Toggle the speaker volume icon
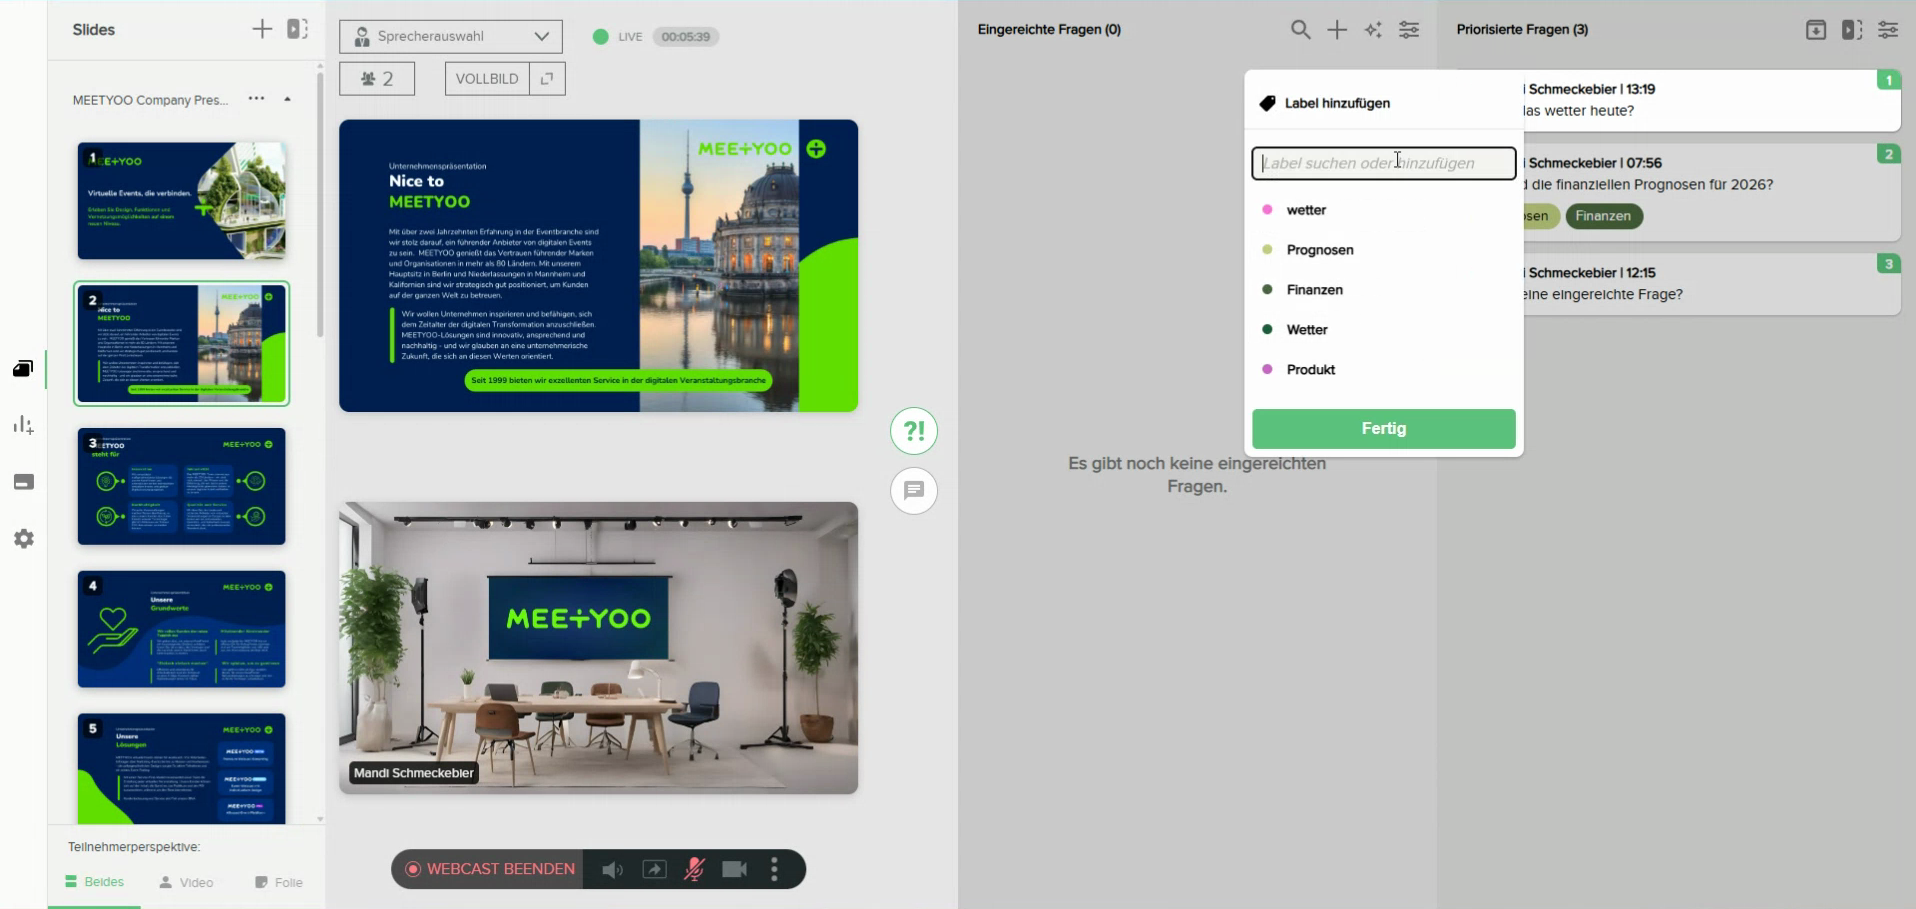 click(x=612, y=870)
